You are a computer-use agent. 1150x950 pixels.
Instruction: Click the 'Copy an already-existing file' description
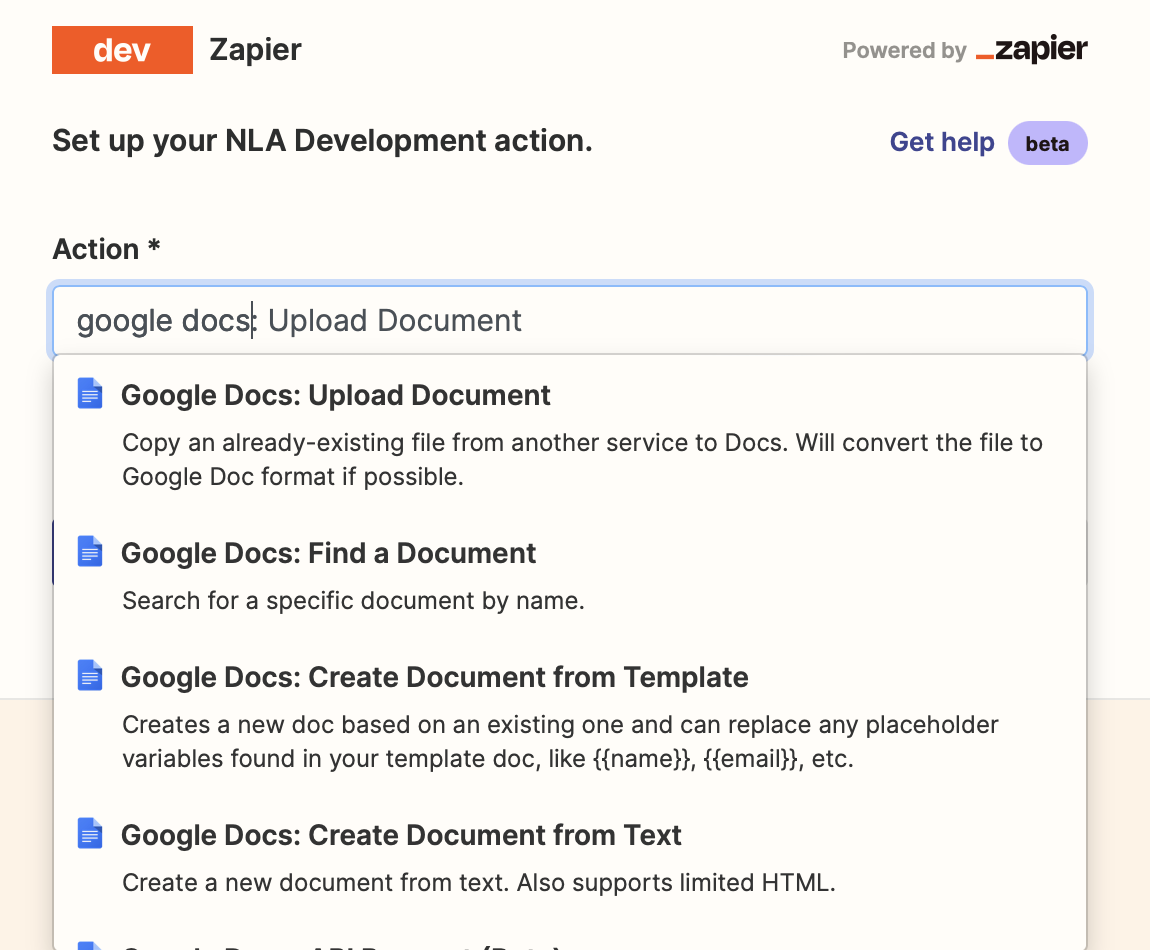click(x=582, y=460)
